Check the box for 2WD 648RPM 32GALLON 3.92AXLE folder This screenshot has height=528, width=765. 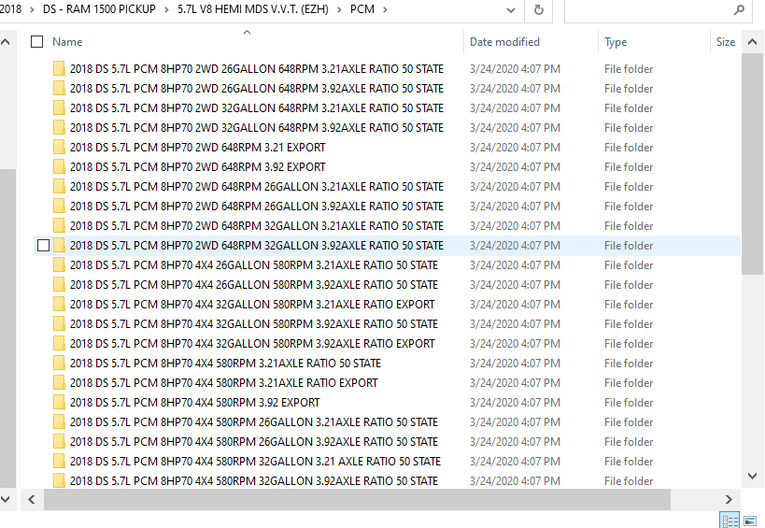point(43,245)
